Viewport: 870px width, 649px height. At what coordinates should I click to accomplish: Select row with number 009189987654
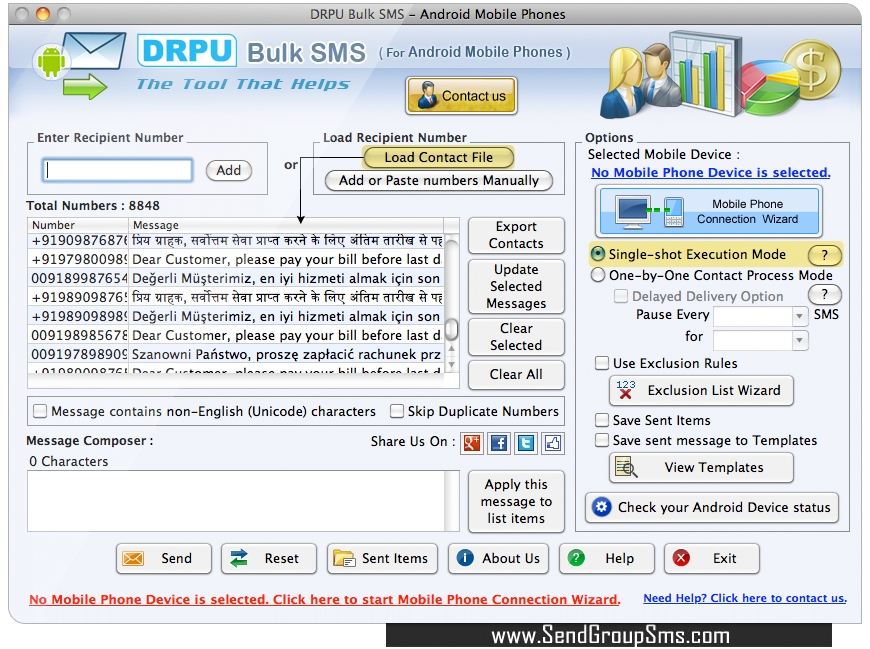point(236,278)
